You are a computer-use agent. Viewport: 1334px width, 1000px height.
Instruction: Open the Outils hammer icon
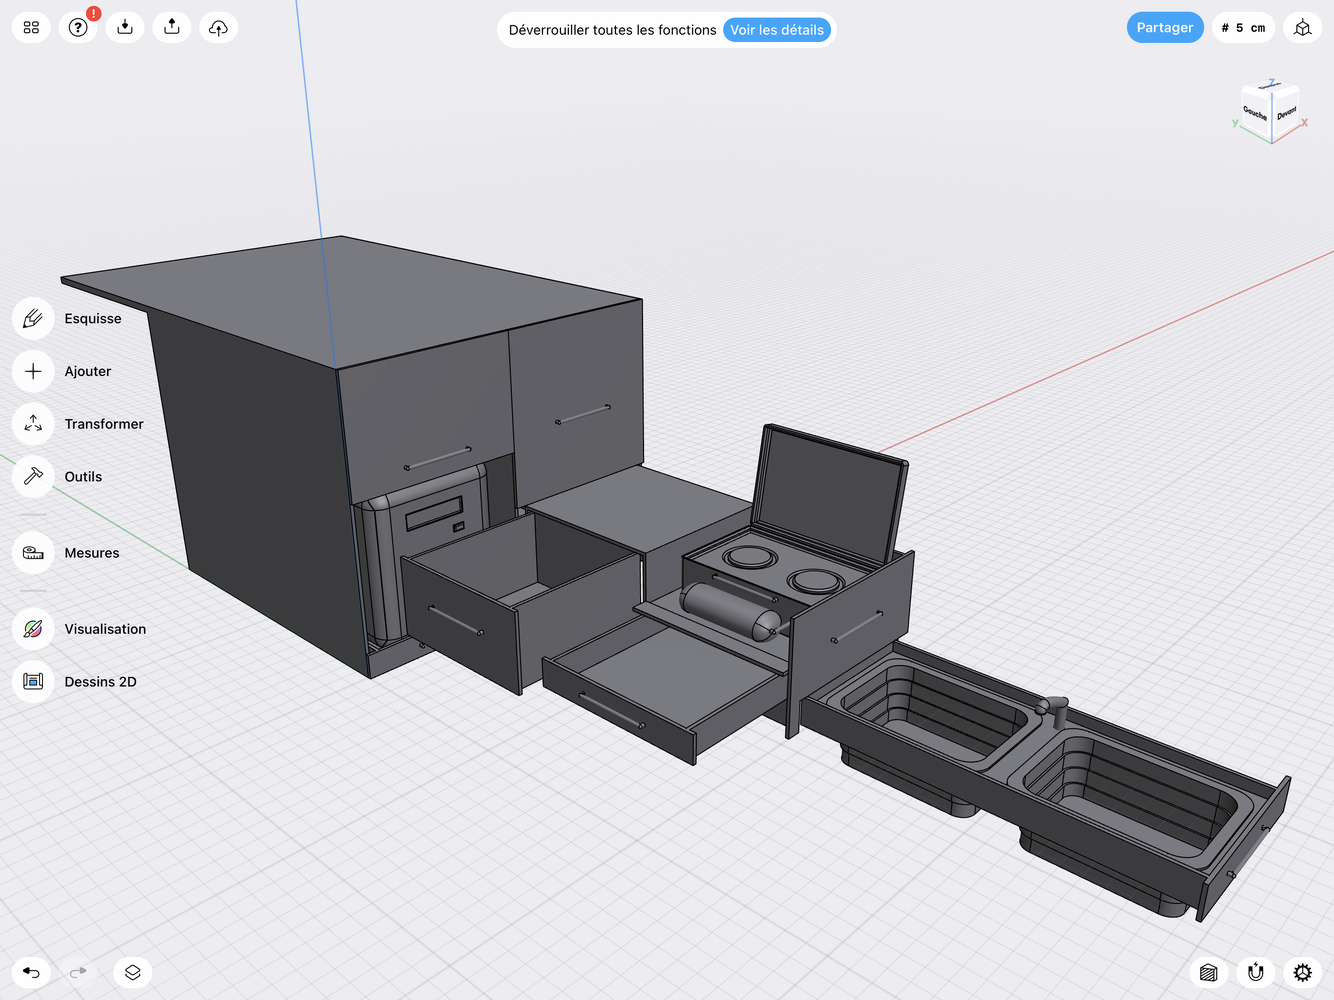[x=33, y=477]
